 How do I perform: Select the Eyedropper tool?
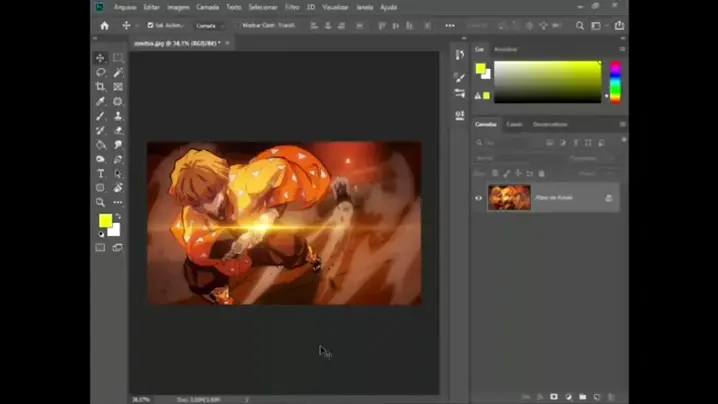click(100, 101)
